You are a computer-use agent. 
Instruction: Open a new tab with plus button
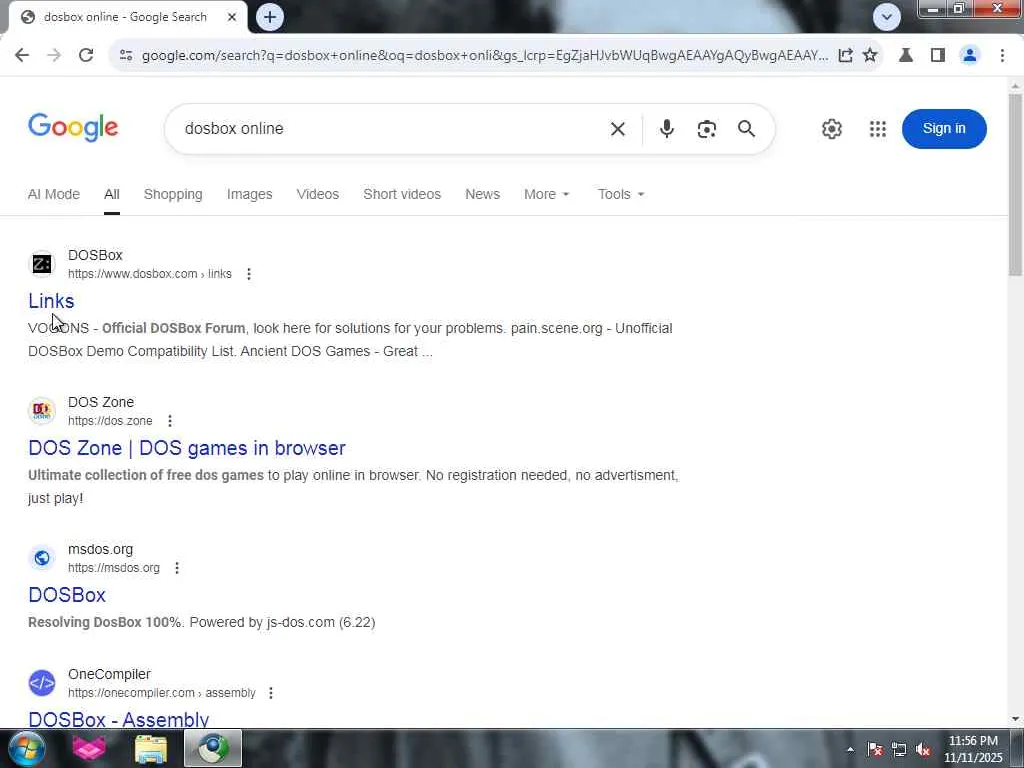click(270, 17)
